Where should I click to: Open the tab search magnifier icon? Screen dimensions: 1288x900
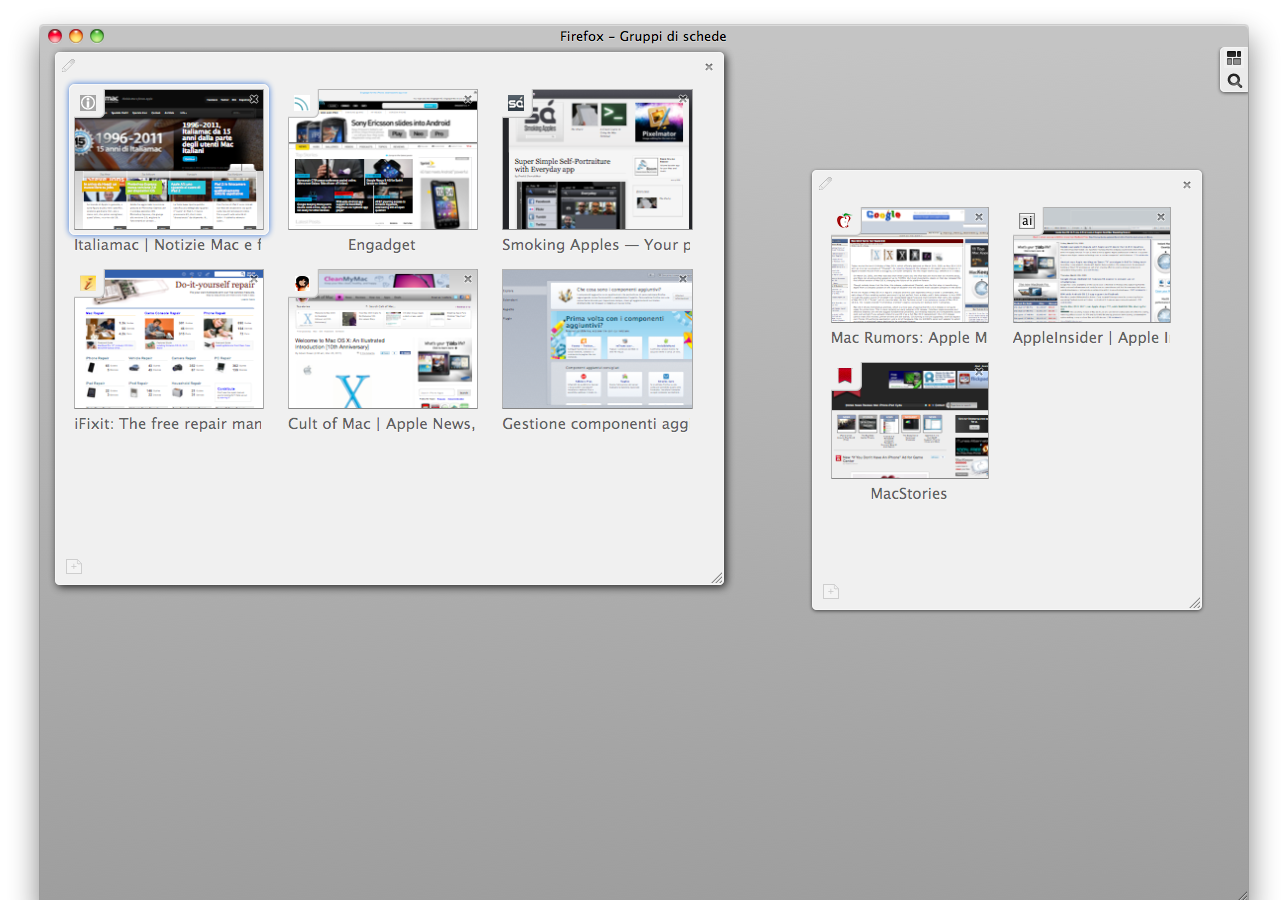click(1235, 81)
